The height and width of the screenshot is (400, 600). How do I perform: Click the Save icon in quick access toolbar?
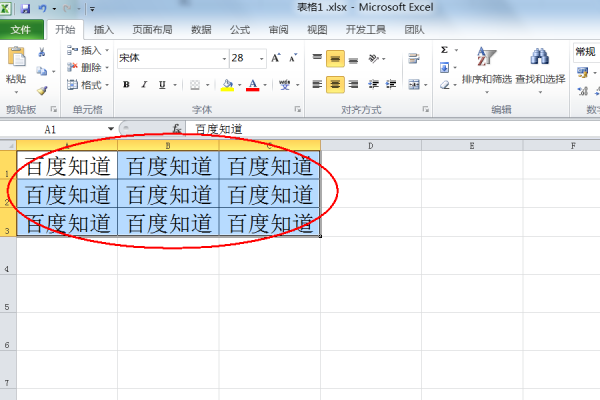[x=25, y=8]
